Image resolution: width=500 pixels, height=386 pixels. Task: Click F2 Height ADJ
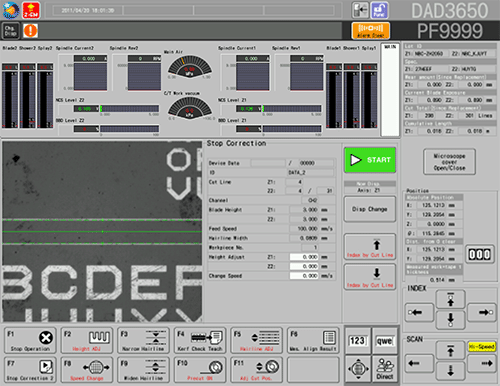tap(87, 340)
